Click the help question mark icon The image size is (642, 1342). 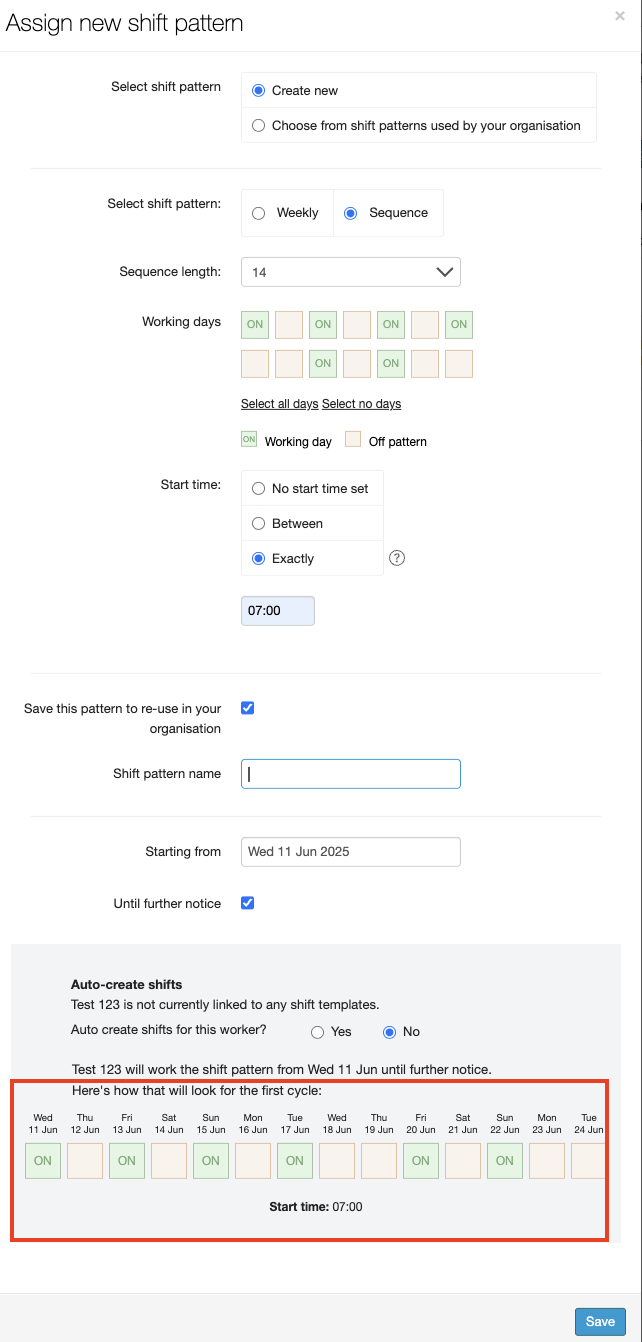click(x=396, y=559)
